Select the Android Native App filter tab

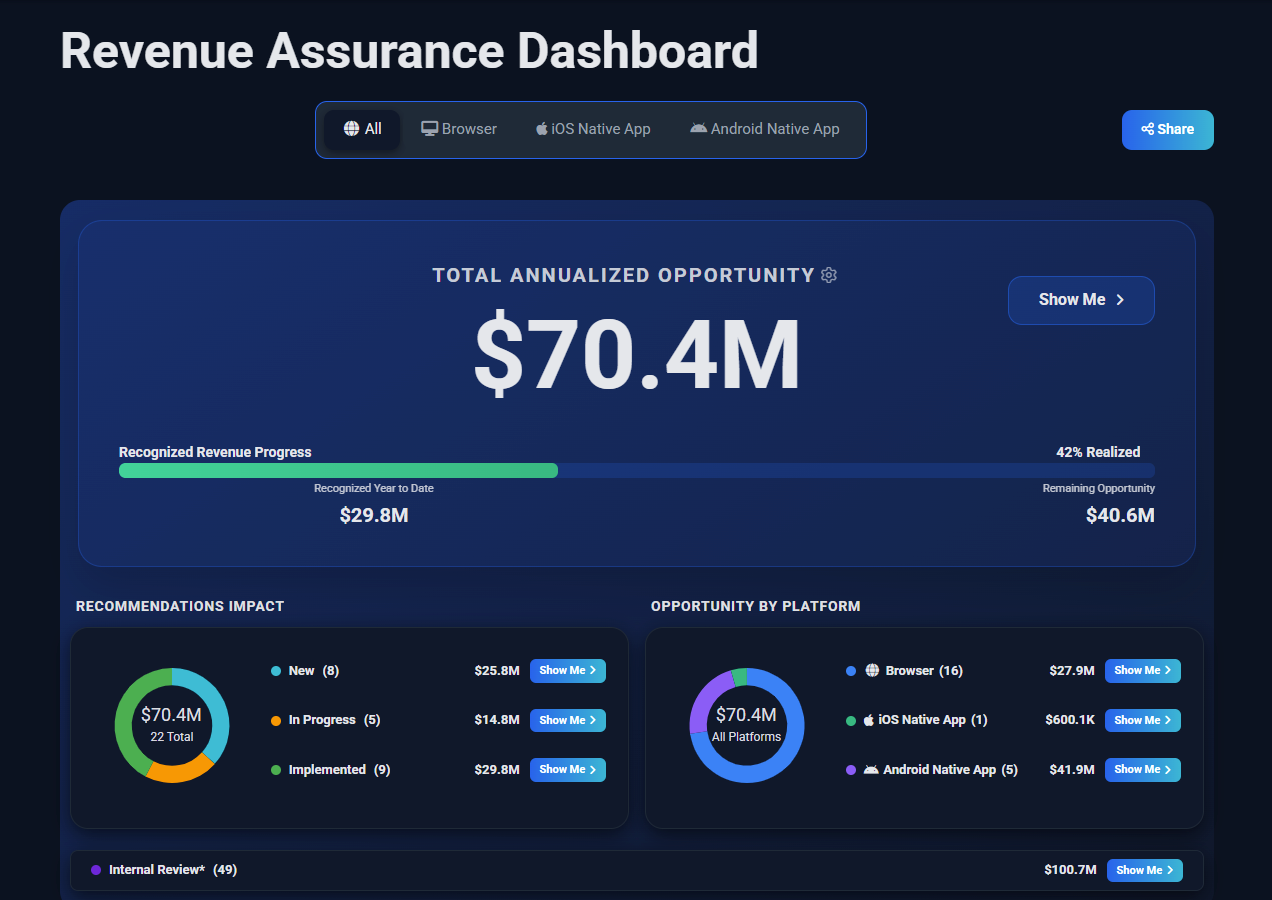pyautogui.click(x=765, y=129)
